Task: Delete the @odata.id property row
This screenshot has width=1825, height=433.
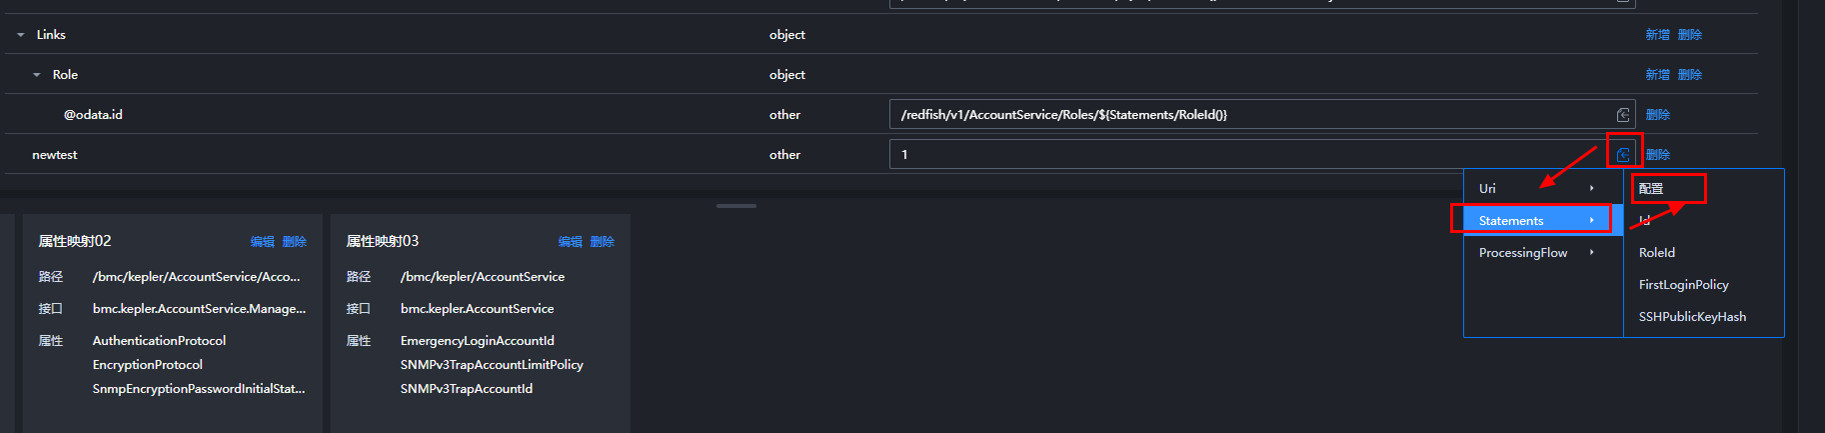Action: (1658, 115)
